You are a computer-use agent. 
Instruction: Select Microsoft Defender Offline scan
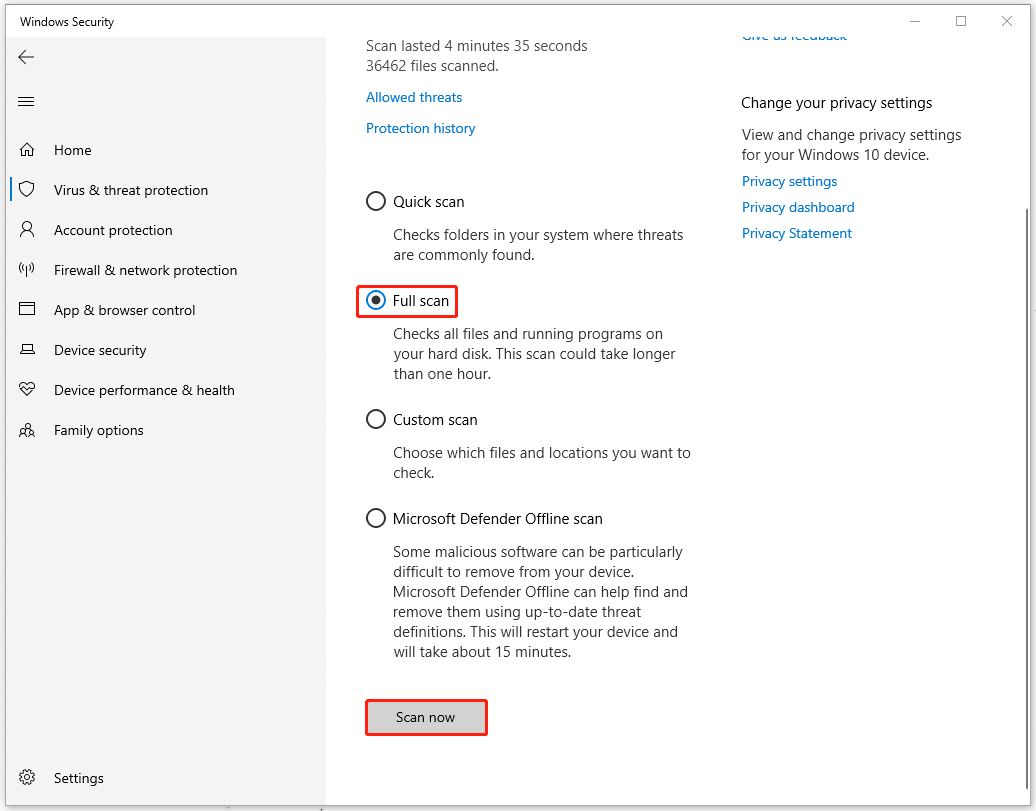coord(375,517)
